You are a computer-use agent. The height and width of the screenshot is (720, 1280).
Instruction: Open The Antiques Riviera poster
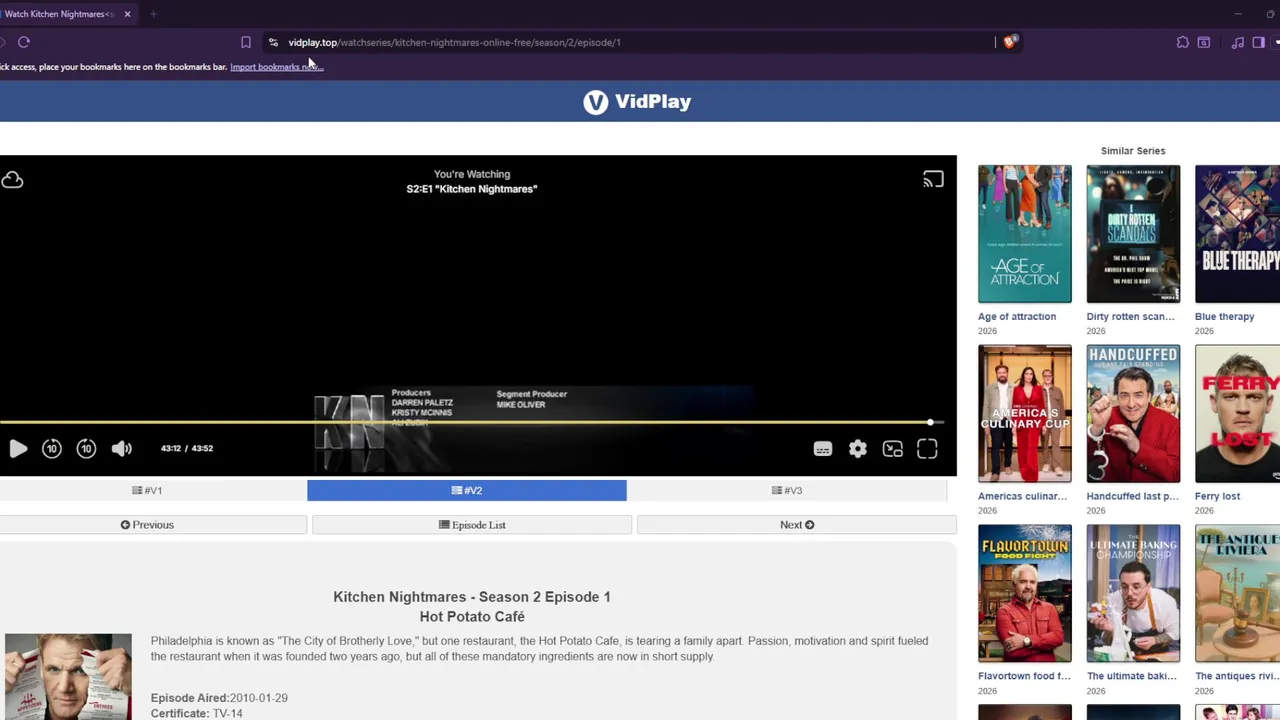[1238, 594]
